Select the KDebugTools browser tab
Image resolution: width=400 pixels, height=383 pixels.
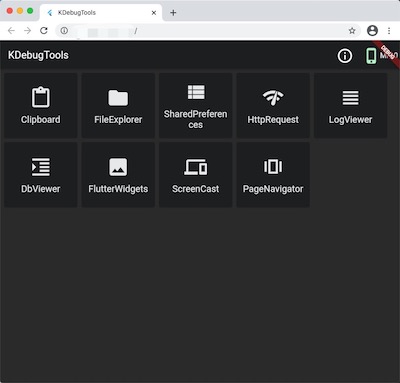tap(101, 13)
